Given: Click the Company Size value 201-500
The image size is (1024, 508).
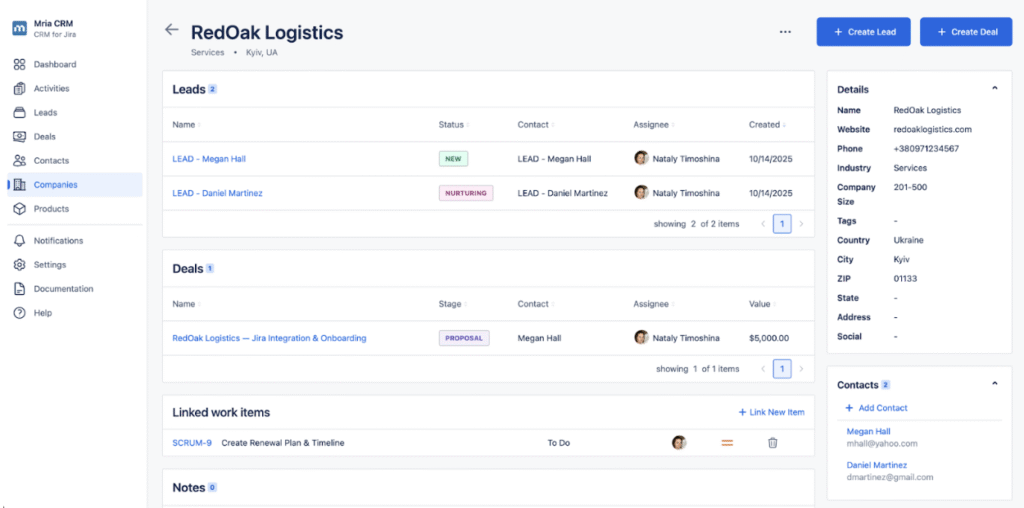Looking at the screenshot, I should [x=910, y=187].
